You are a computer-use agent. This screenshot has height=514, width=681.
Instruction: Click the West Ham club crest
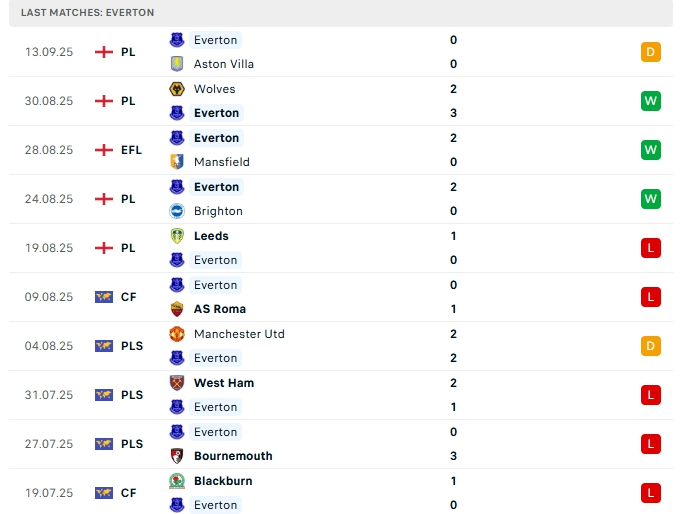point(177,383)
